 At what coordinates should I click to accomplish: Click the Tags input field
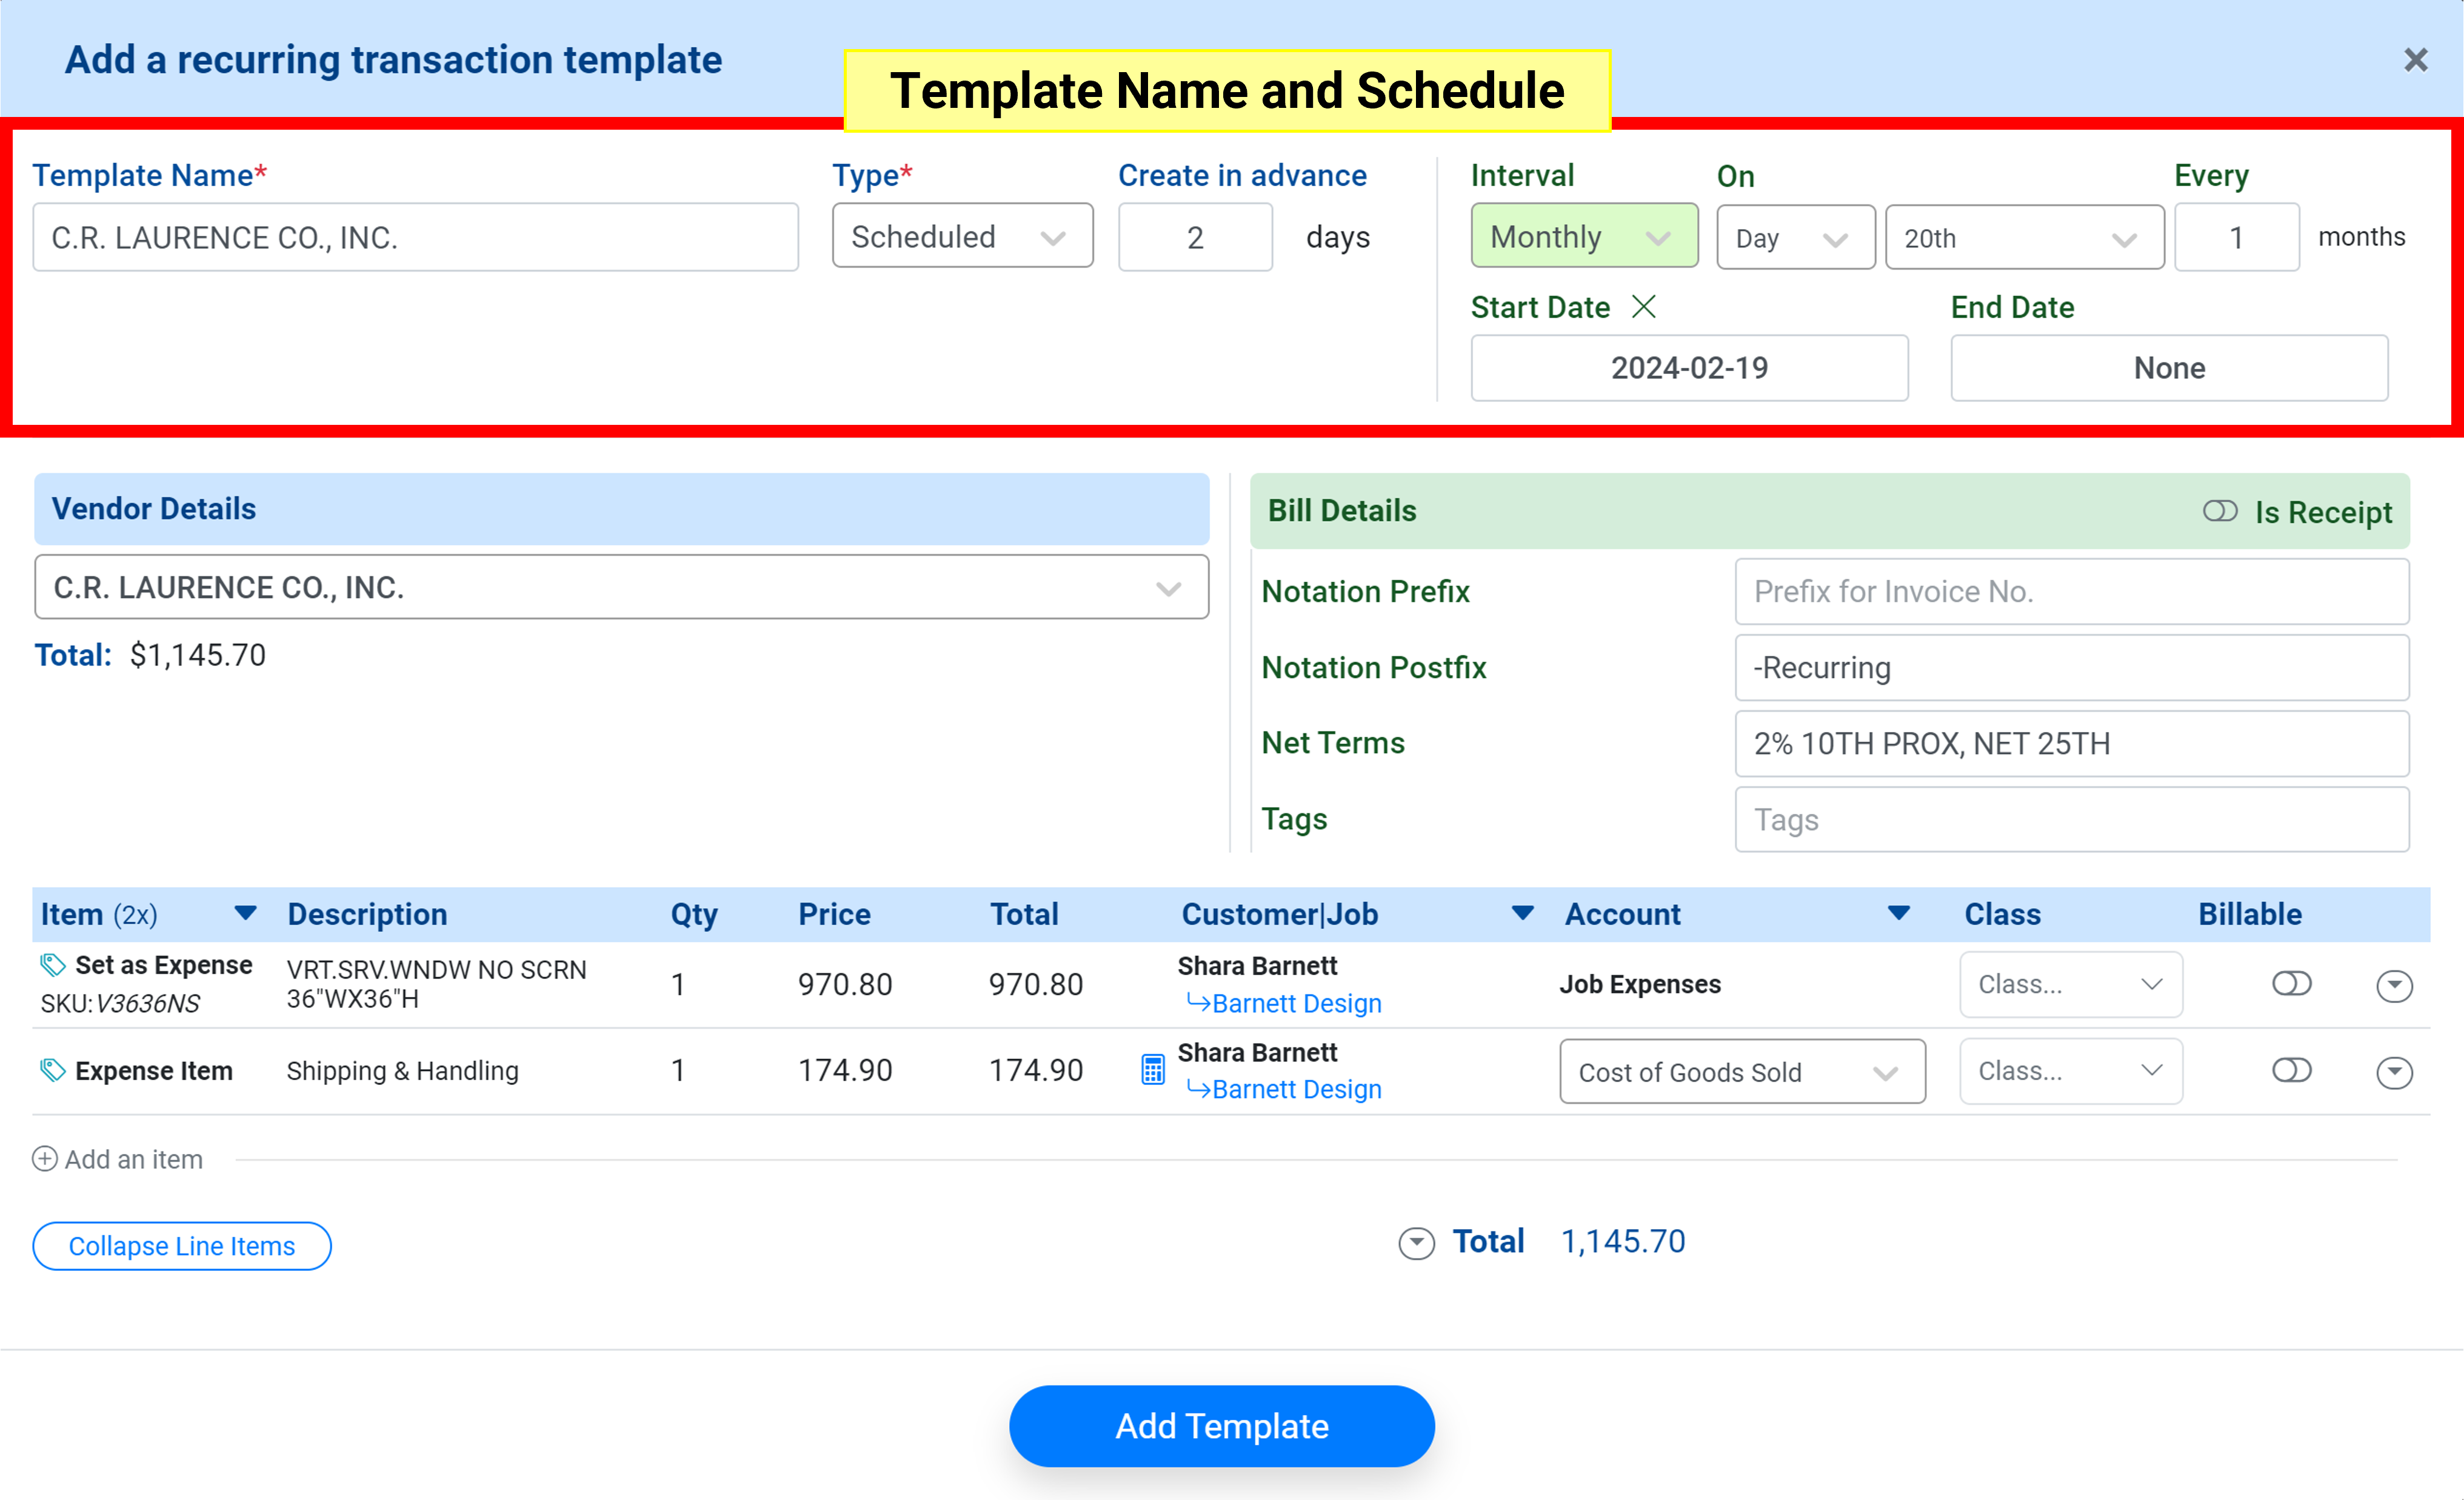[2072, 819]
